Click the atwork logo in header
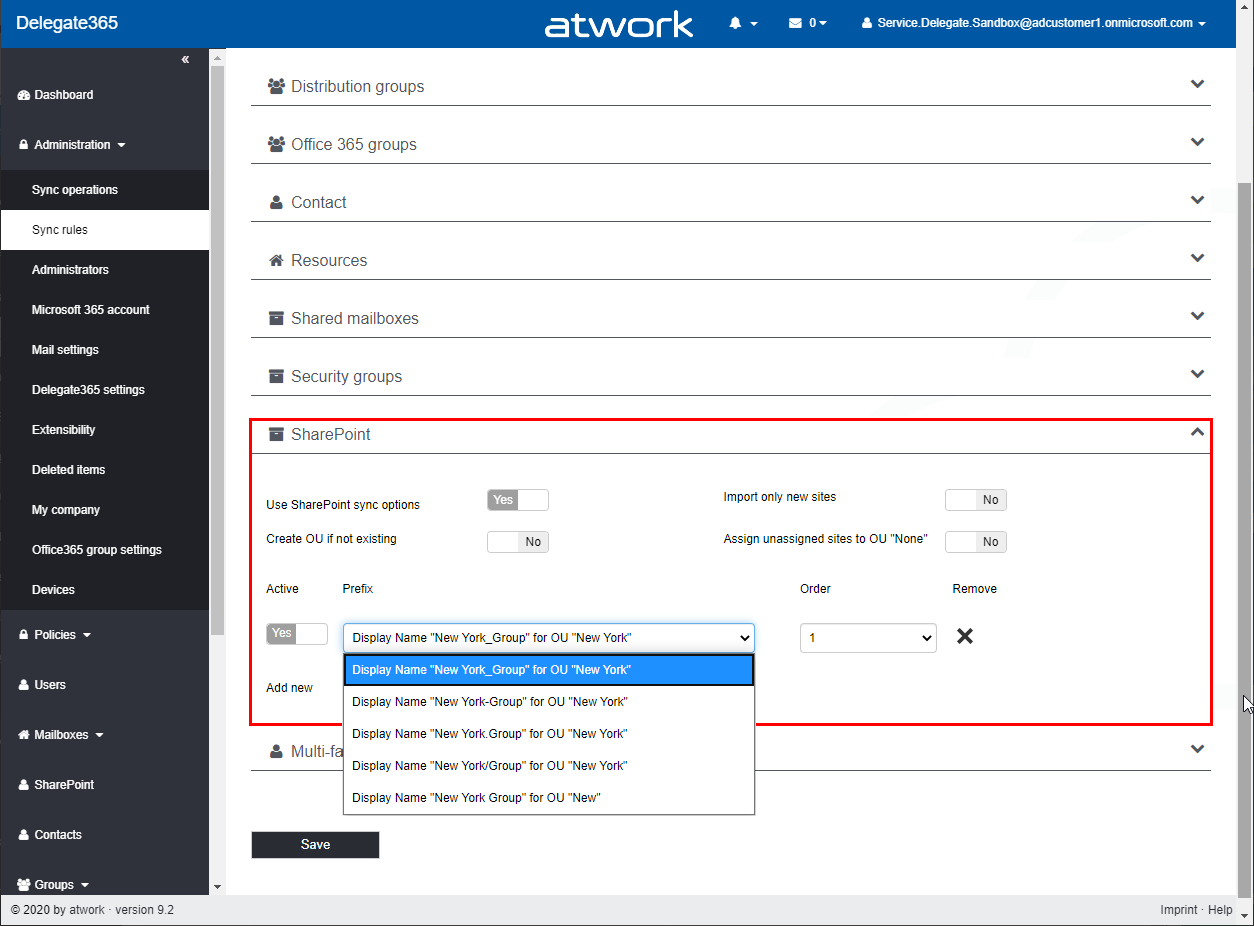Viewport: 1254px width, 926px height. (x=618, y=24)
